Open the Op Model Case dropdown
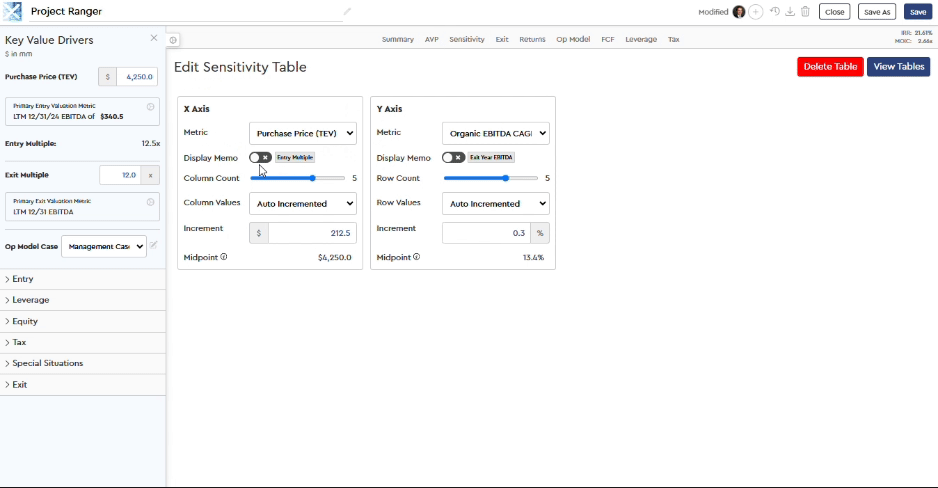This screenshot has height=488, width=938. 104,246
